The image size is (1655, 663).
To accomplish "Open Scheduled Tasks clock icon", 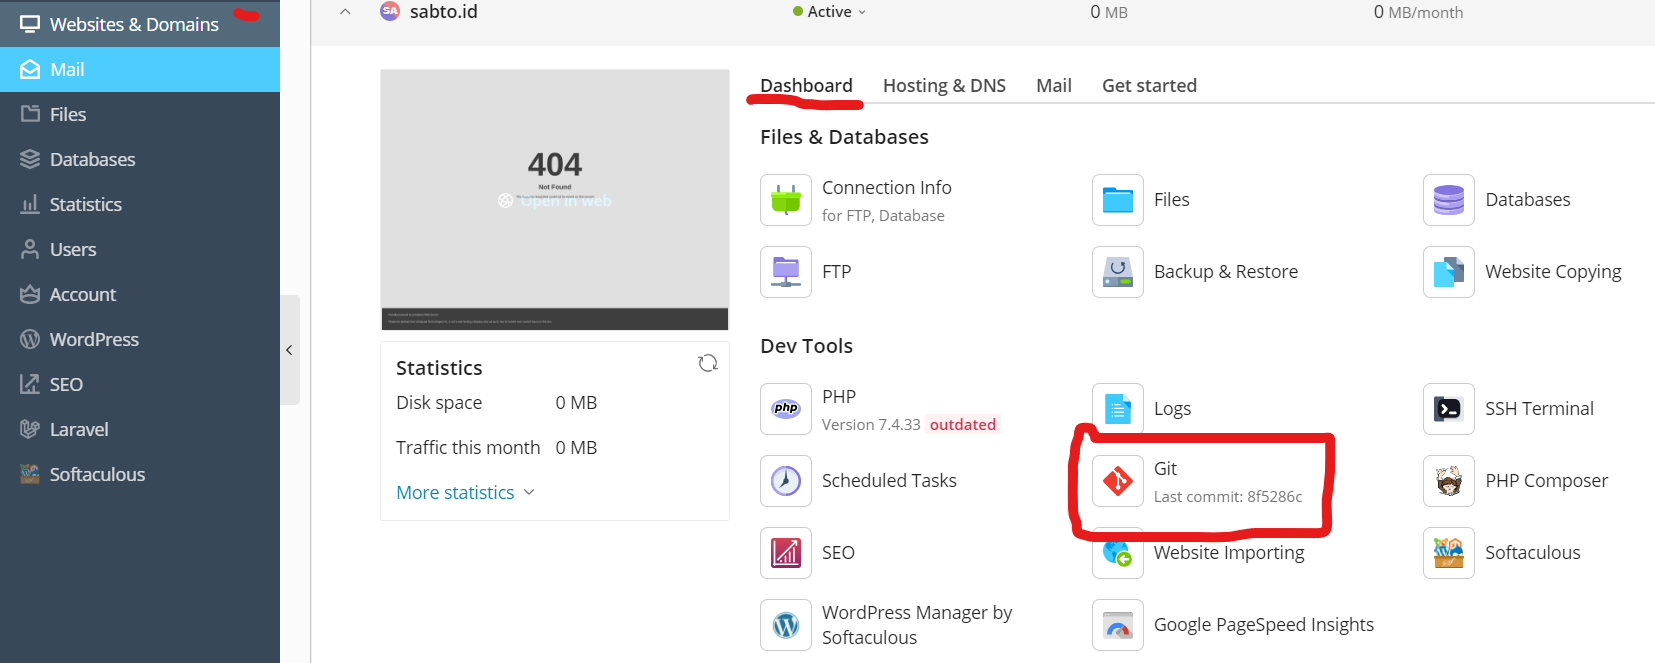I will pos(786,481).
